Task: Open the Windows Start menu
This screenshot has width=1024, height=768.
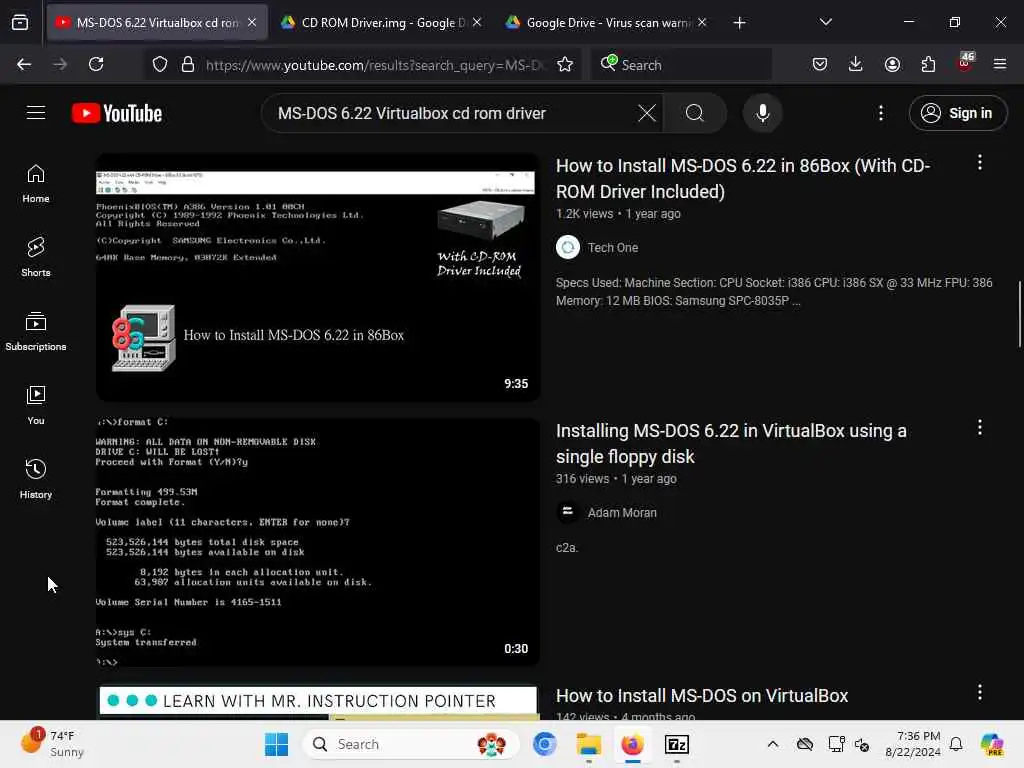Action: pos(276,744)
